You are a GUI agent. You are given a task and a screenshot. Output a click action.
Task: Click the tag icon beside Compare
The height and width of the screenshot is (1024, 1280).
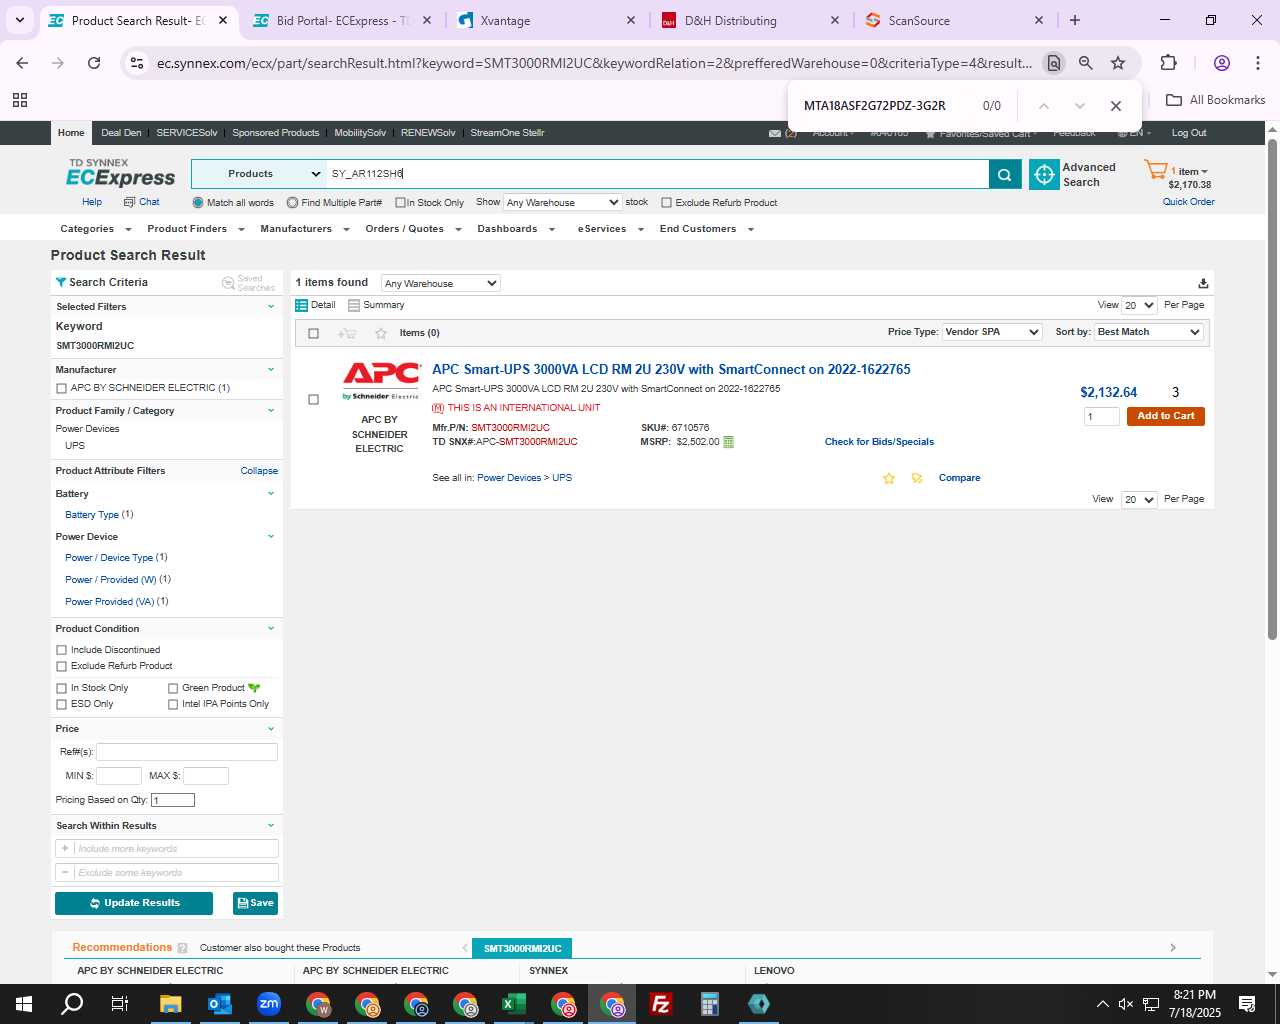pyautogui.click(x=917, y=478)
